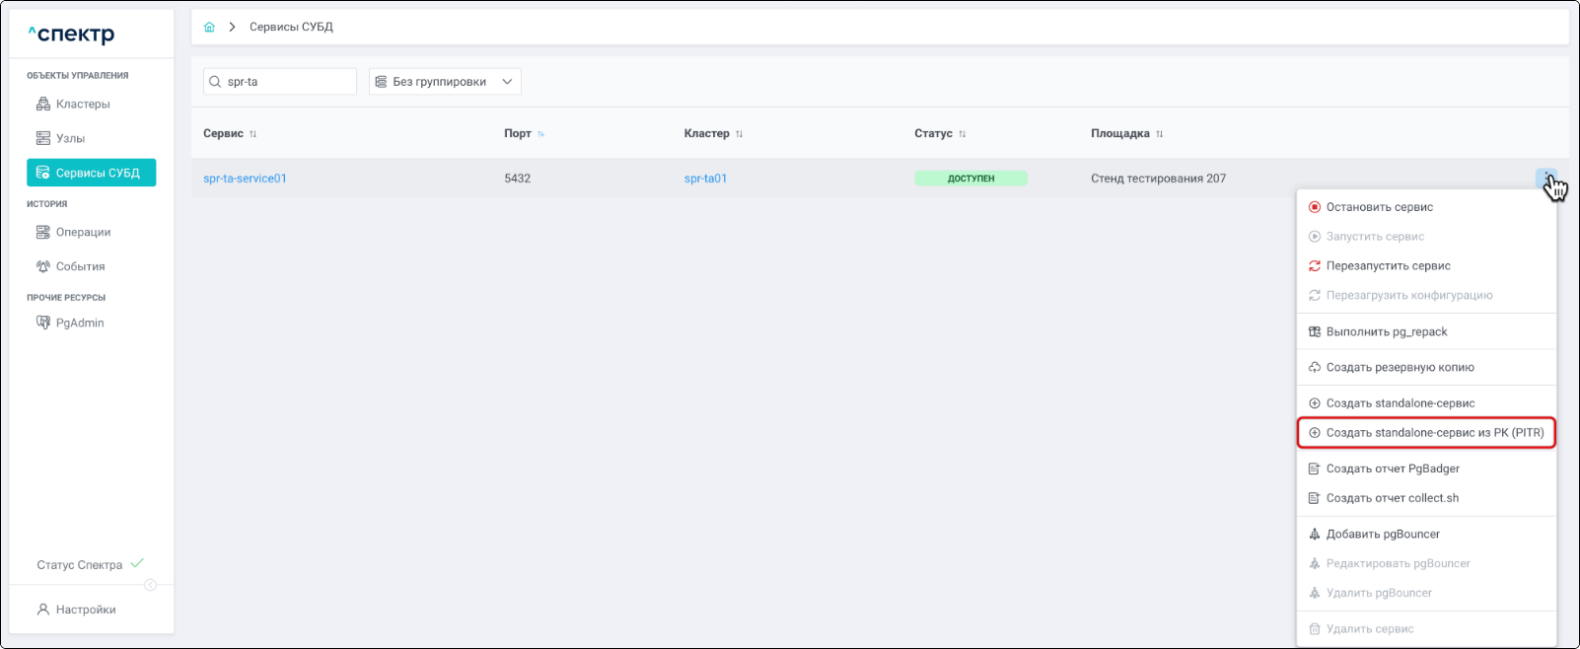Click Стенд тестирования 207 cell
This screenshot has height=649, width=1580.
tap(1158, 179)
